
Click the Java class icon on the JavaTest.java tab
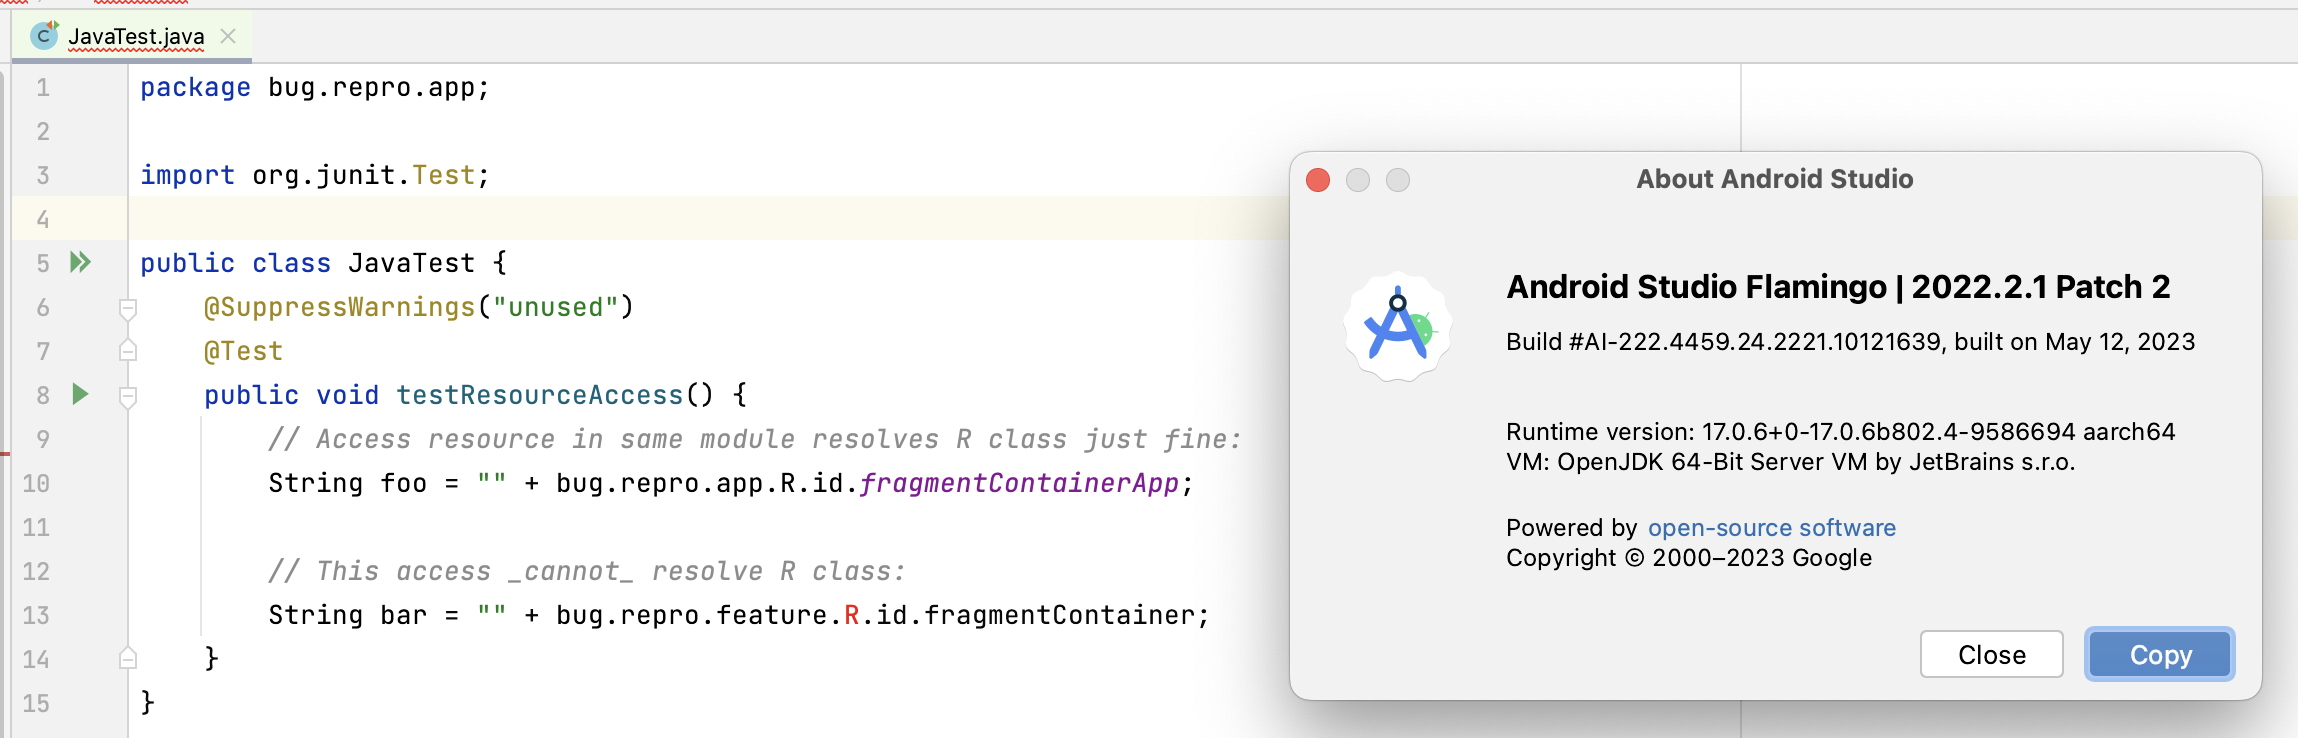point(44,36)
